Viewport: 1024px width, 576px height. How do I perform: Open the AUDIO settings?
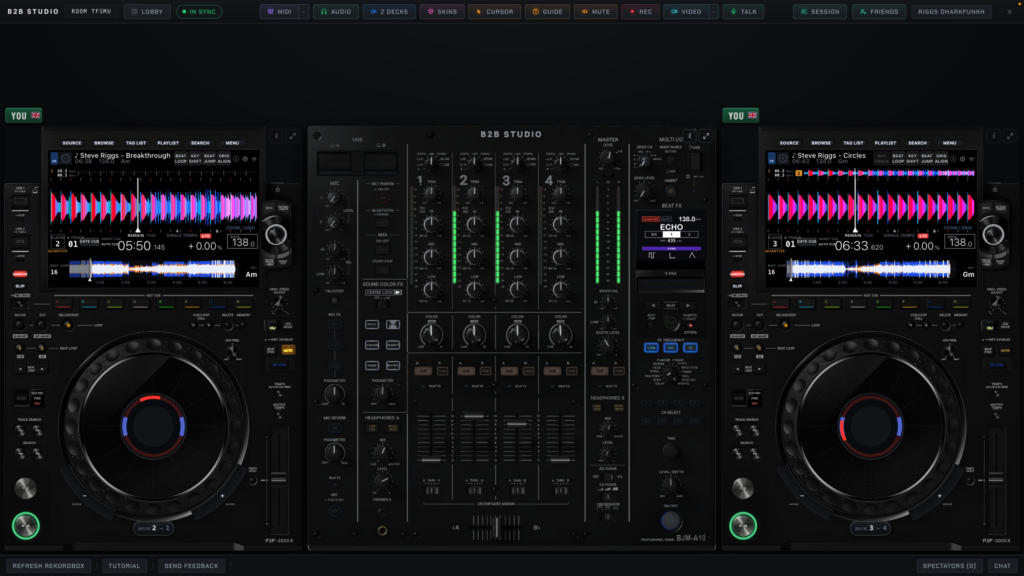336,12
